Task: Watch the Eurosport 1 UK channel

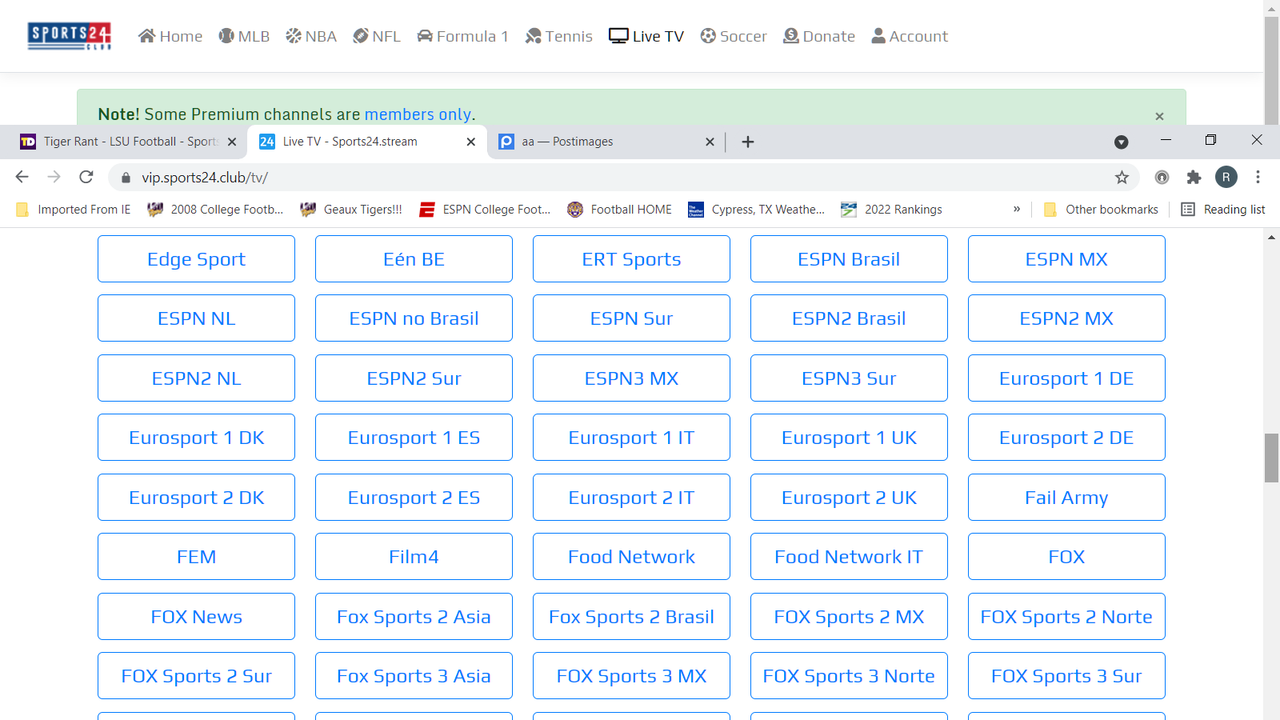Action: (x=849, y=438)
